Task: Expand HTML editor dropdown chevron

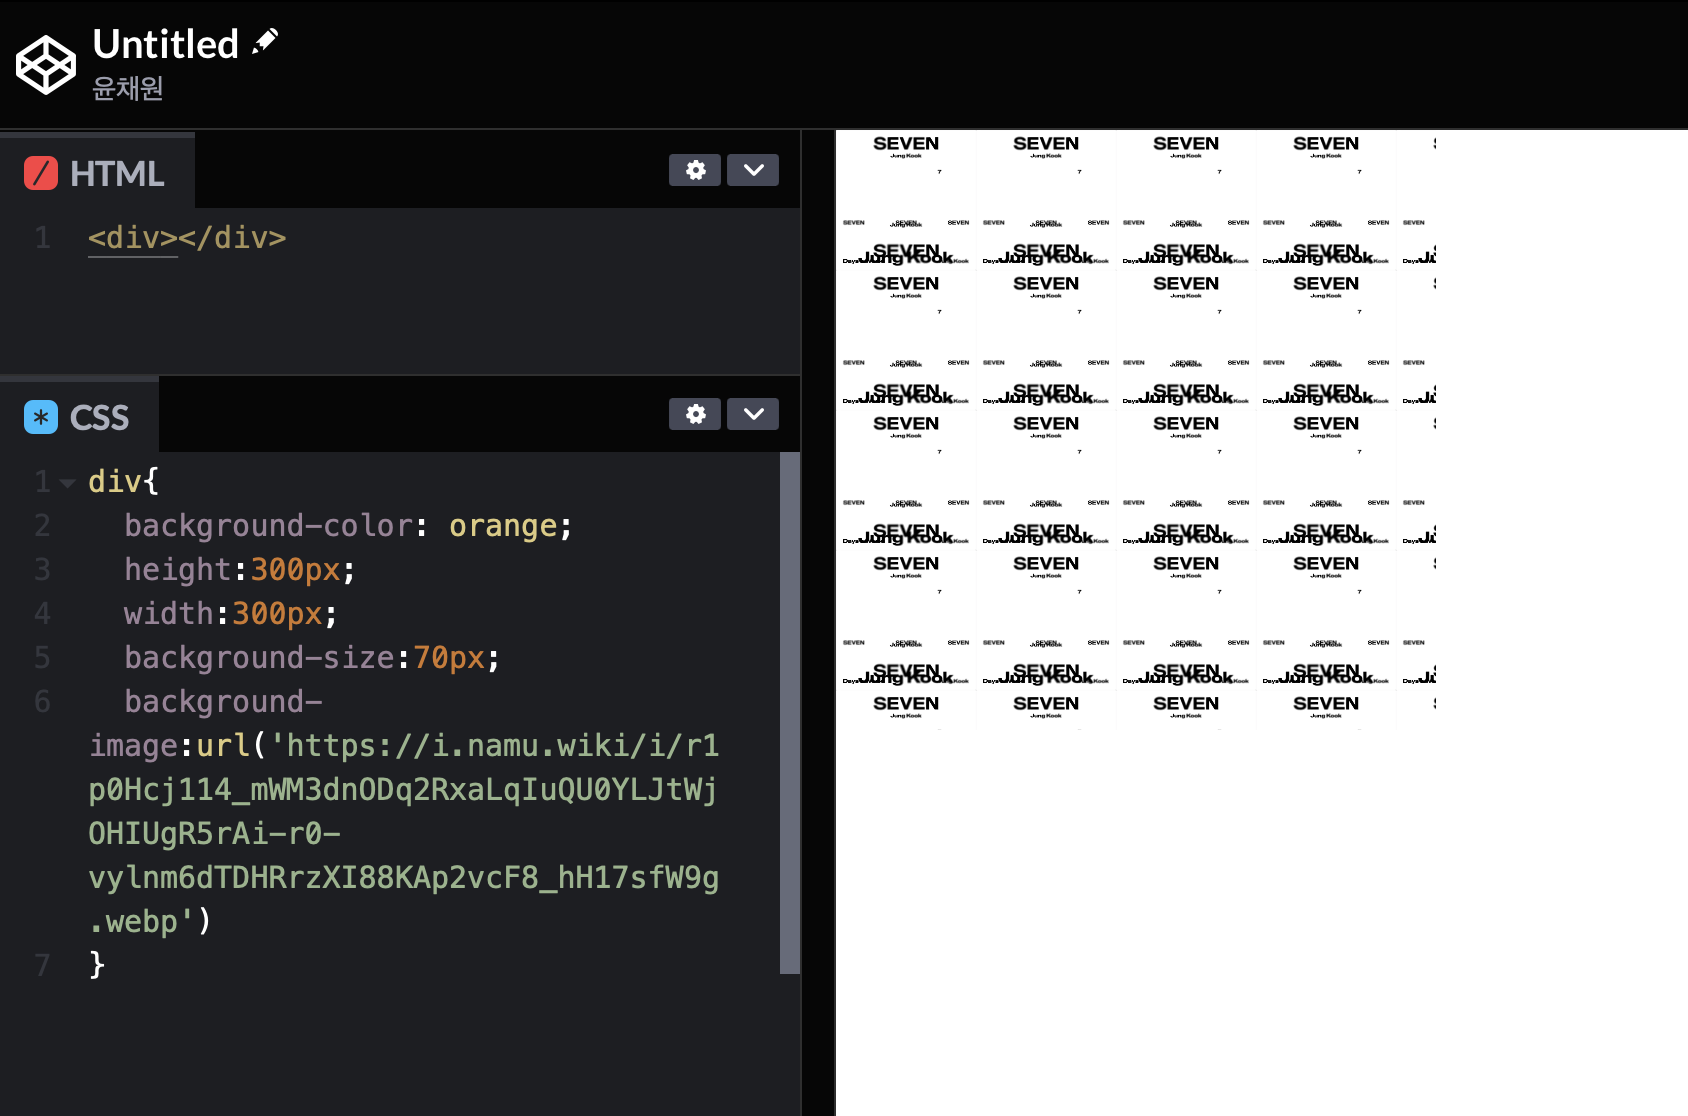Action: click(753, 170)
